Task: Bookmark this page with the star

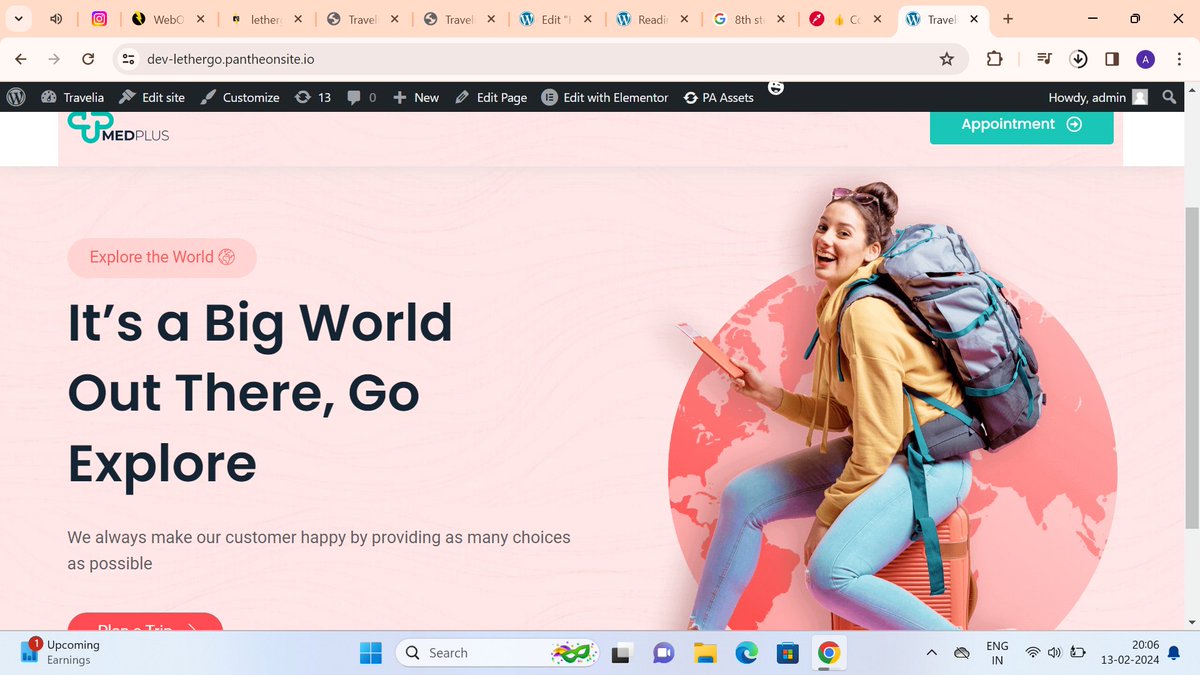Action: click(x=946, y=59)
